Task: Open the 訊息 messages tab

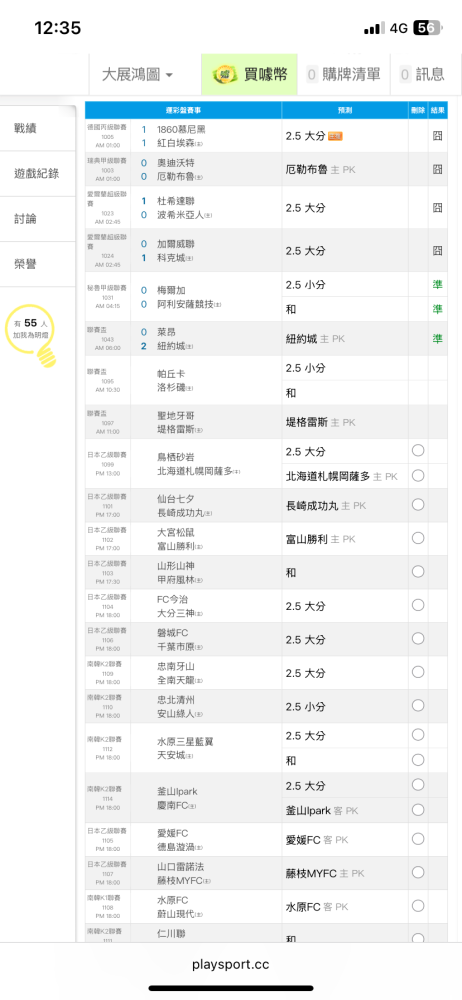Action: [422, 75]
